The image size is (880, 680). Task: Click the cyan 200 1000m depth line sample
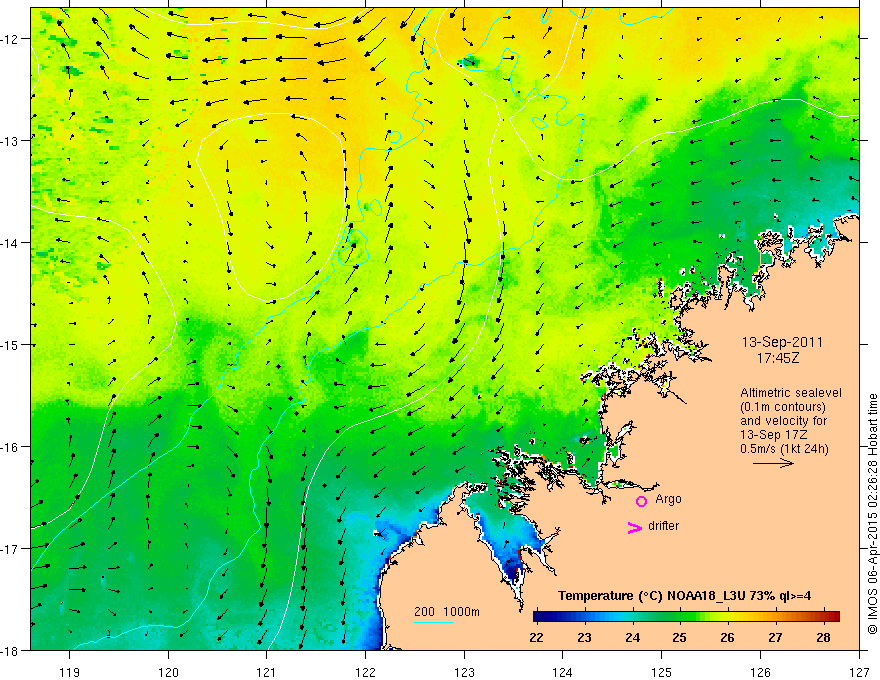434,622
